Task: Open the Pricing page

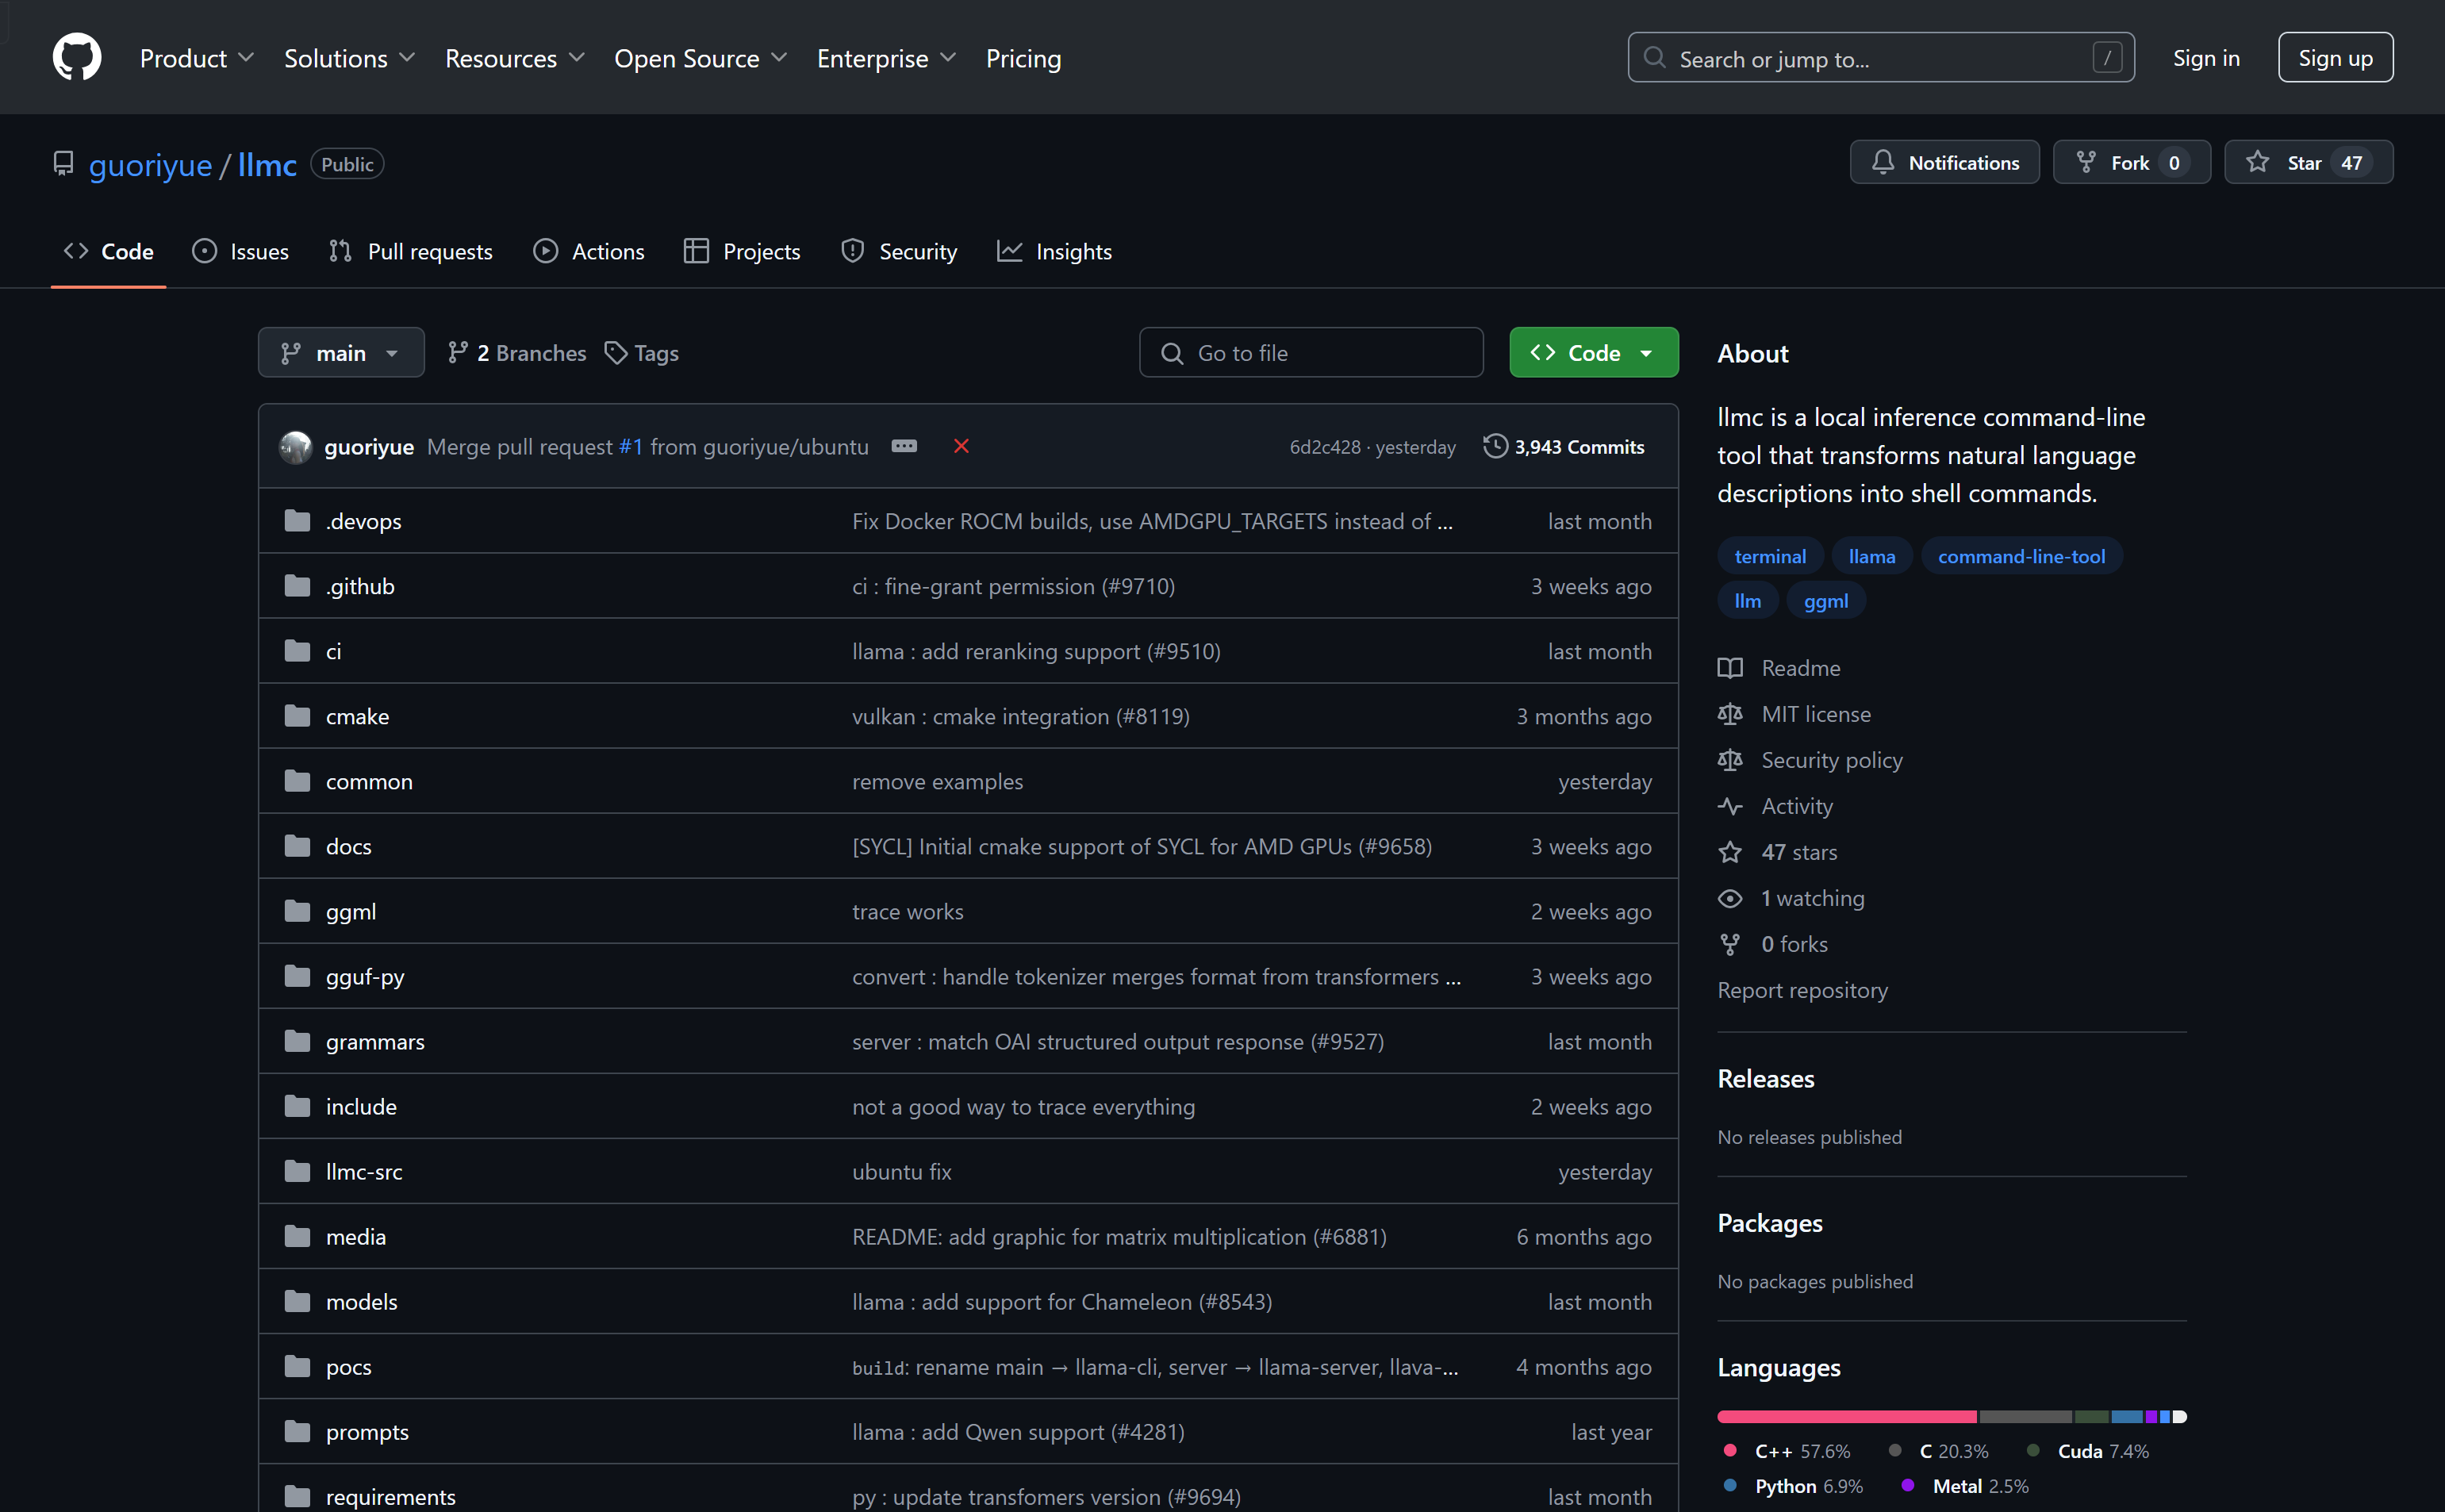Action: pos(1023,58)
